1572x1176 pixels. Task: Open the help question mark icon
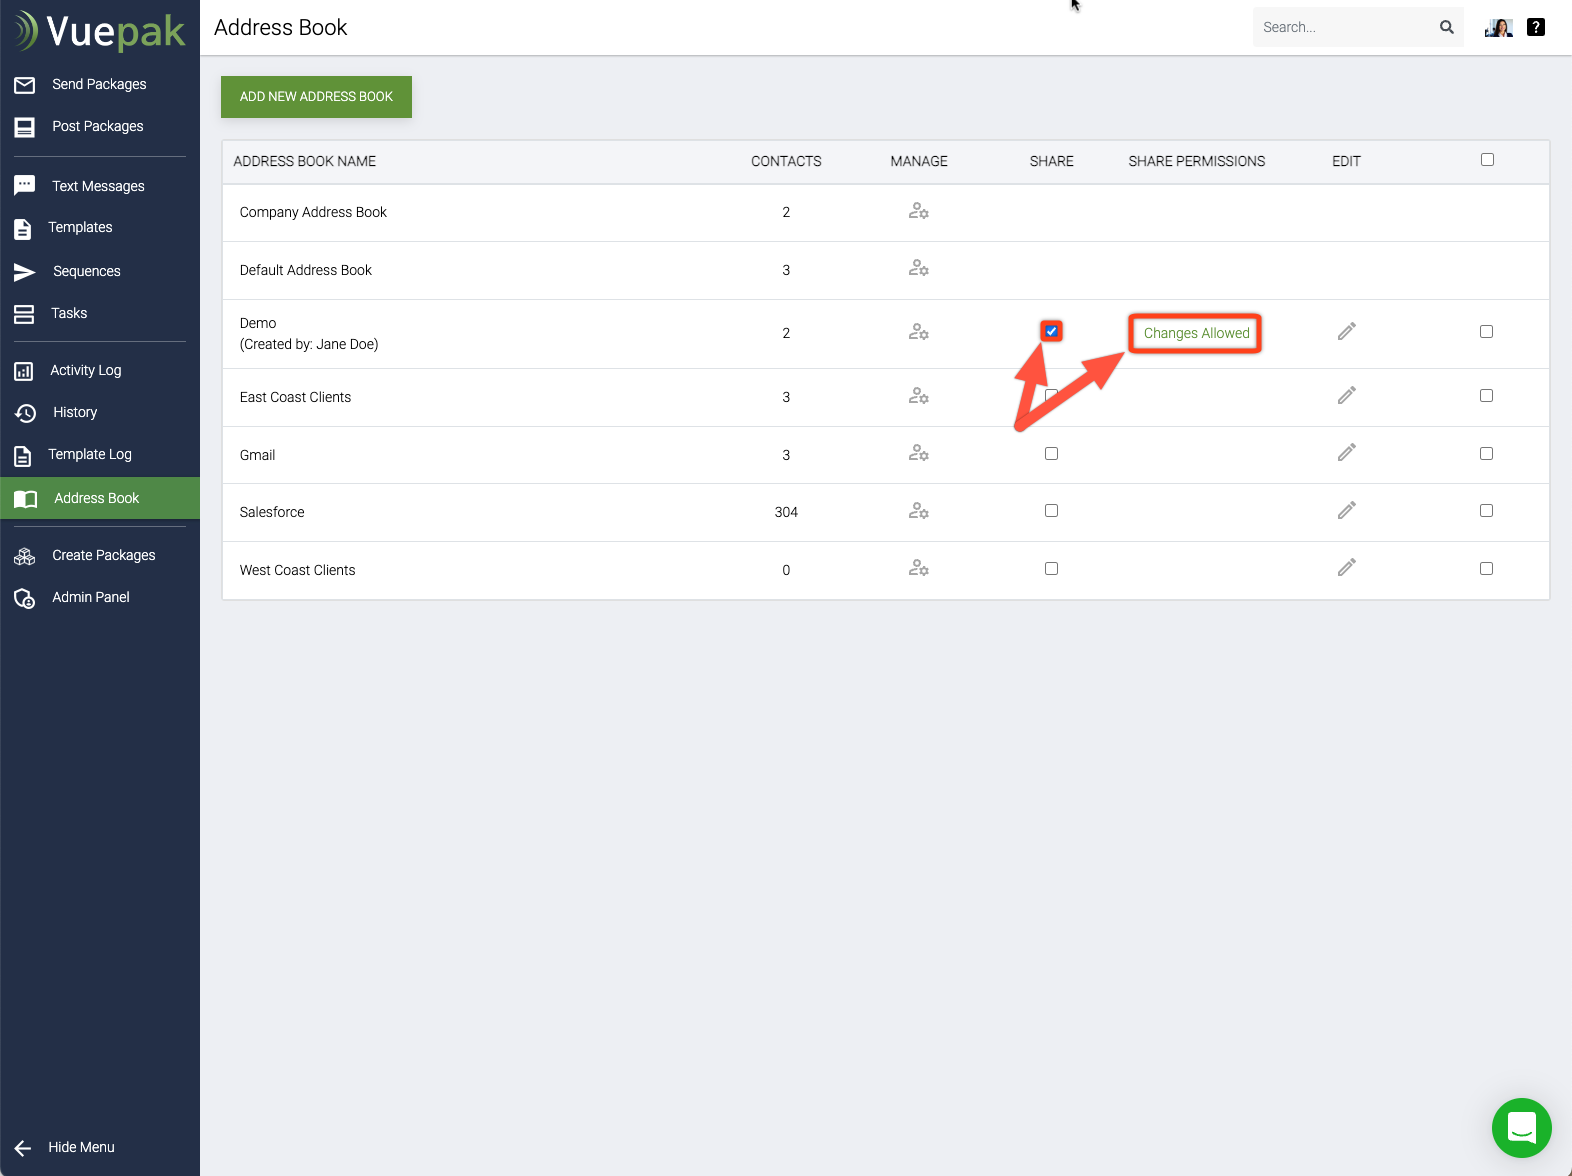[1536, 27]
